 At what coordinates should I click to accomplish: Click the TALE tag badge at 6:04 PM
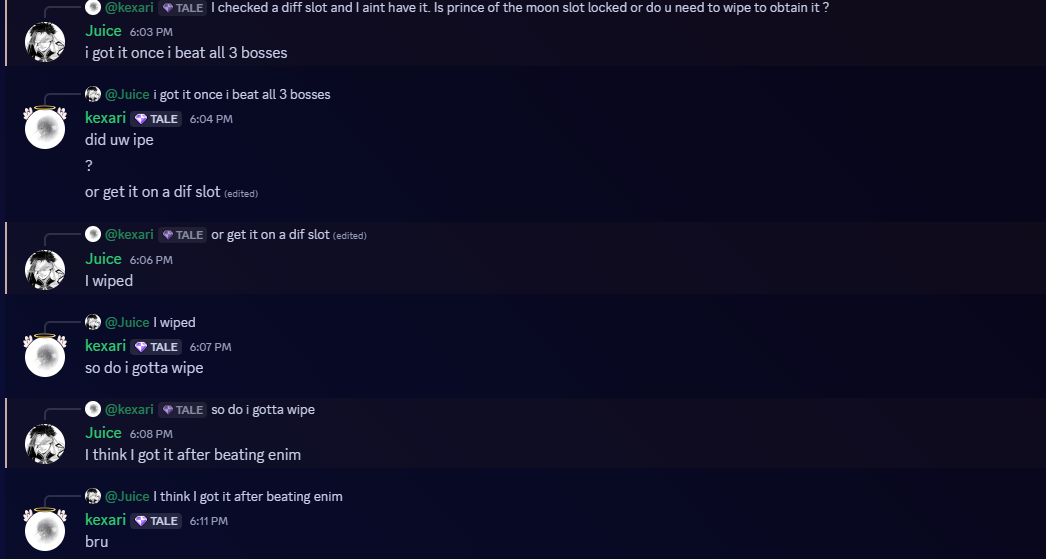tap(157, 119)
